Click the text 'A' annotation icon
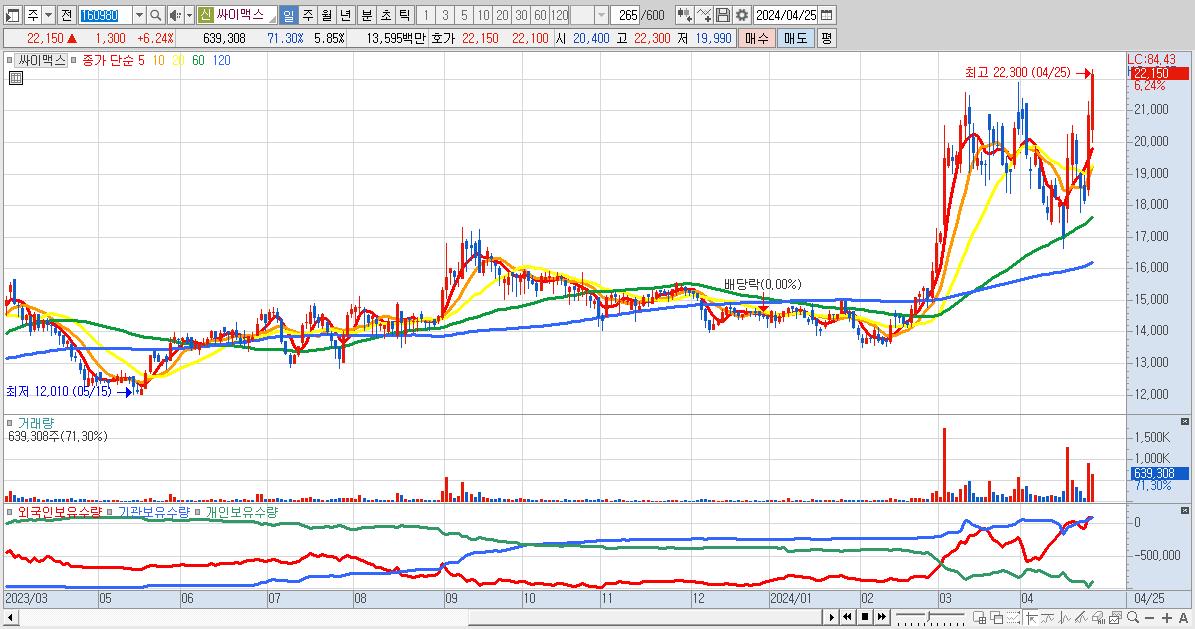1195x629 pixels. [1184, 617]
